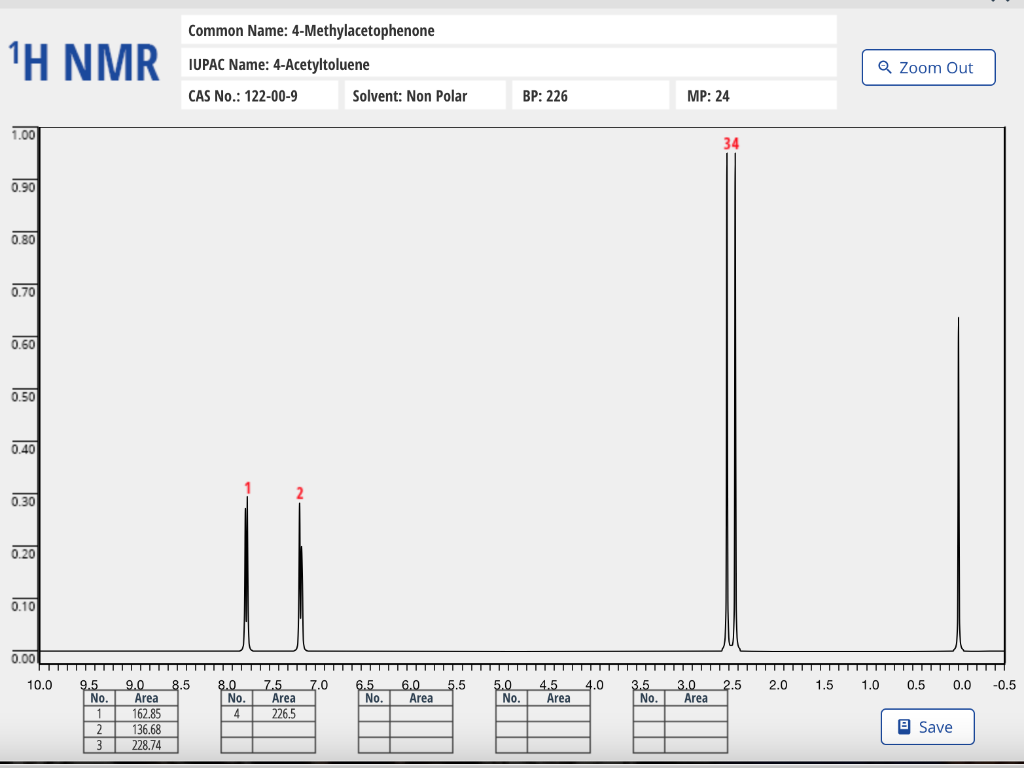The height and width of the screenshot is (768, 1024).
Task: Select the IUPAC Name: 4-Acetyltoluene field
Action: click(x=508, y=63)
